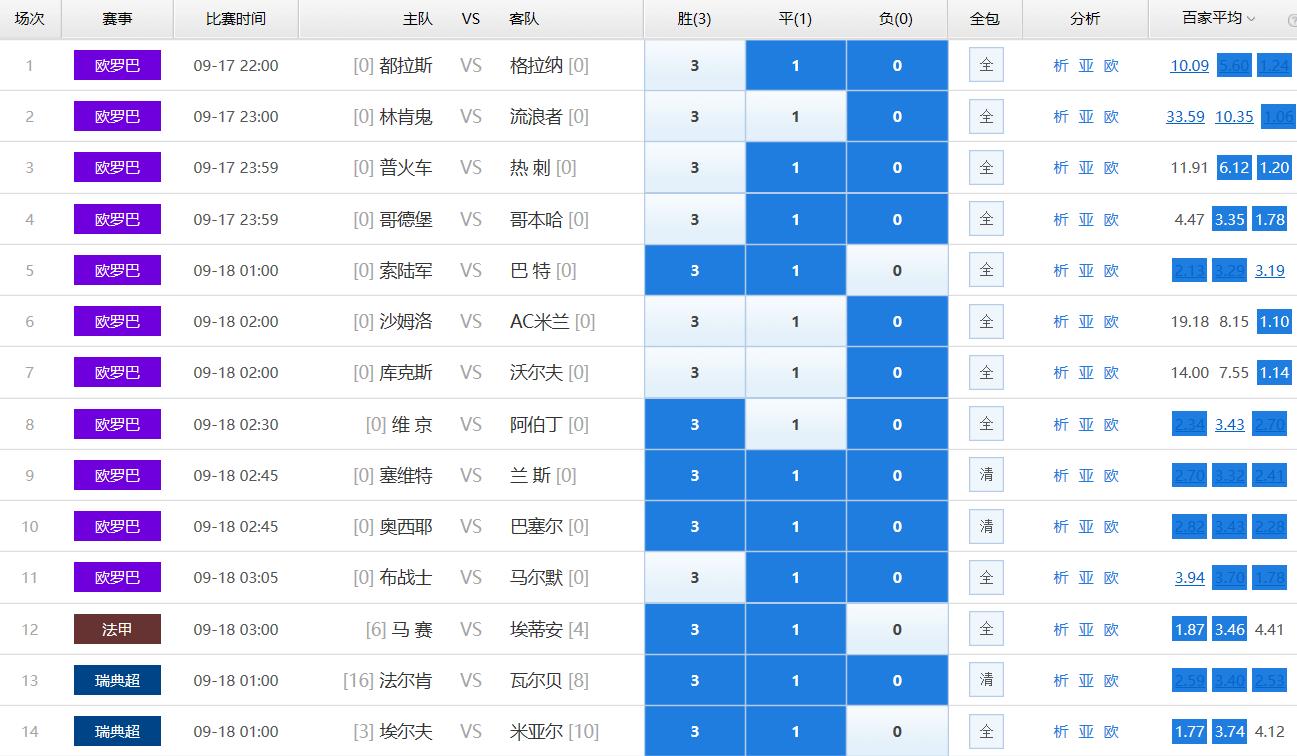
Task: Click 清 button for 奥西耶 vs 巴塞尔
Action: coord(986,526)
